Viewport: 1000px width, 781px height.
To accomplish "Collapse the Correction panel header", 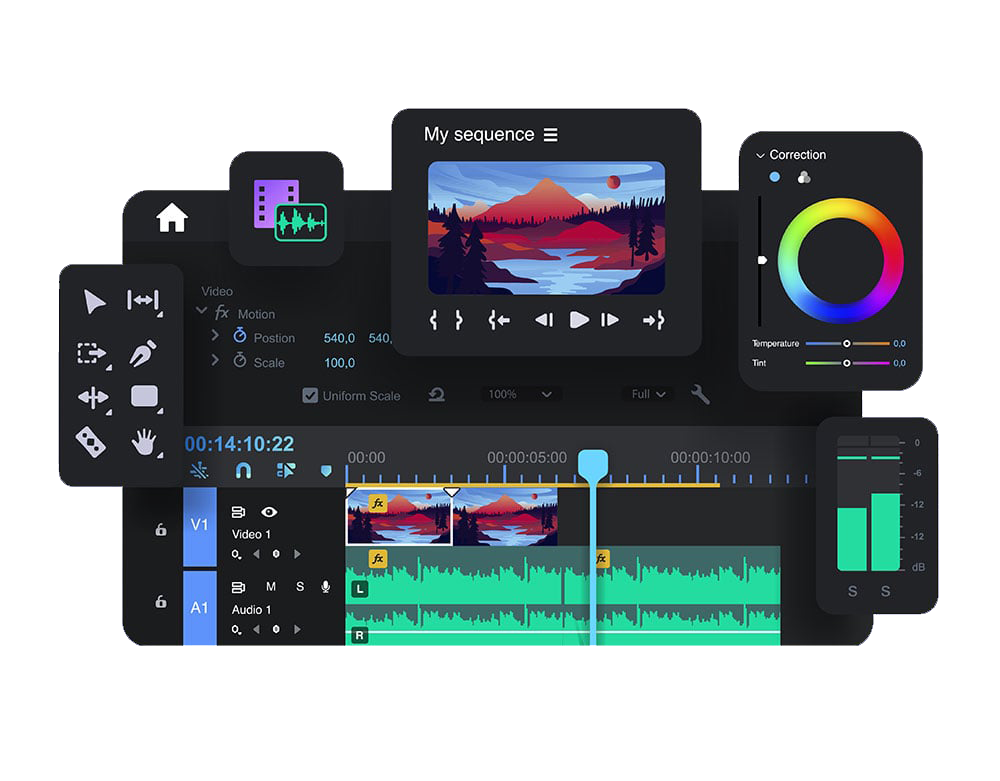I will [760, 156].
